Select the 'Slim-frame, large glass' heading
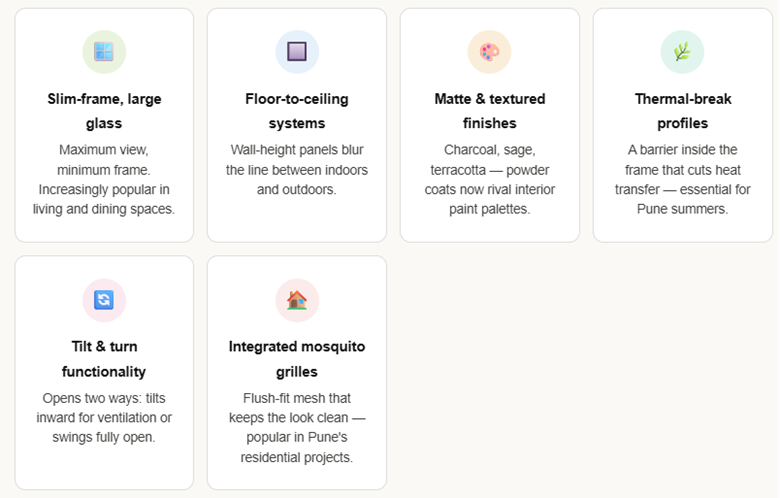Screen dimensions: 780x498 click(104, 111)
